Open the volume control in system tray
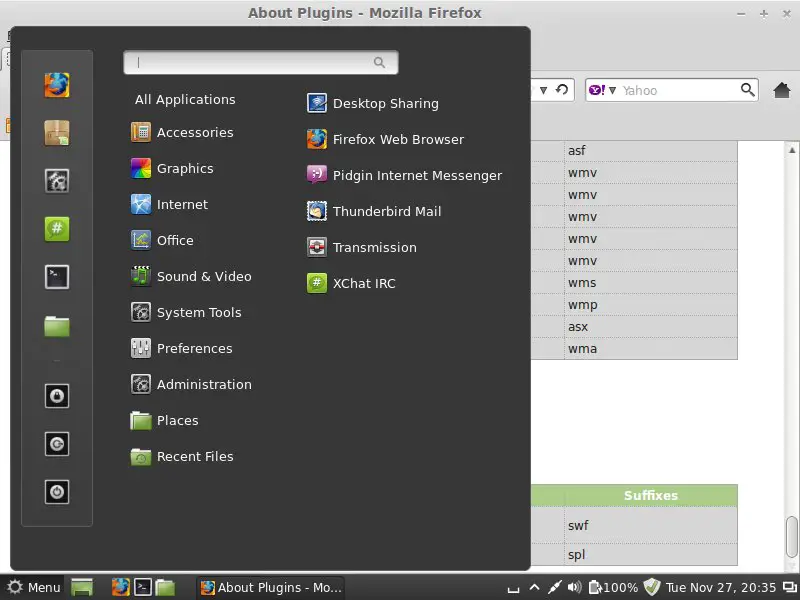This screenshot has width=800, height=600. (574, 587)
